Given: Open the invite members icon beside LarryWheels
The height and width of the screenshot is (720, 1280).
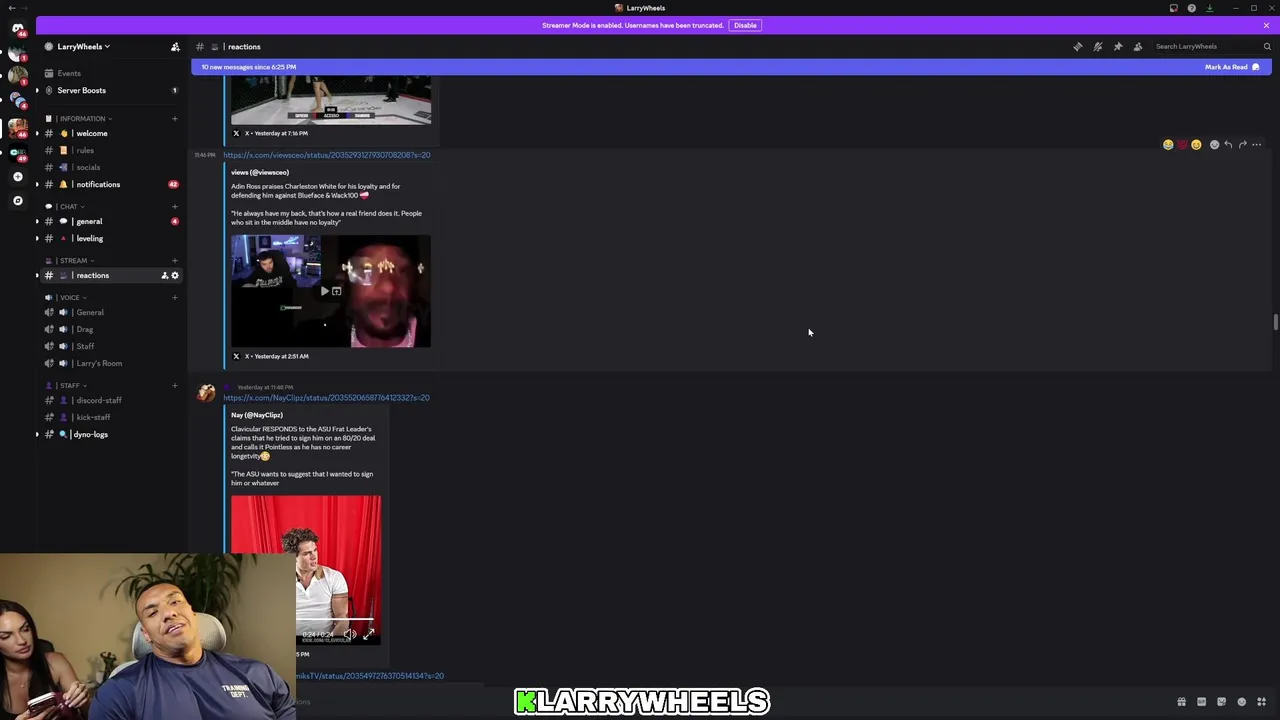Looking at the screenshot, I should [x=175, y=47].
